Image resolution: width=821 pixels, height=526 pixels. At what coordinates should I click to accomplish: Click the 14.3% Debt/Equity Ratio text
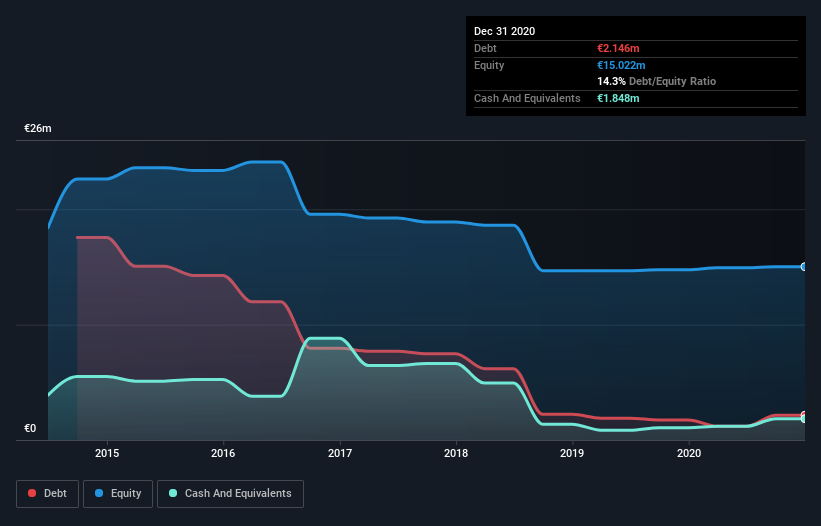click(657, 81)
